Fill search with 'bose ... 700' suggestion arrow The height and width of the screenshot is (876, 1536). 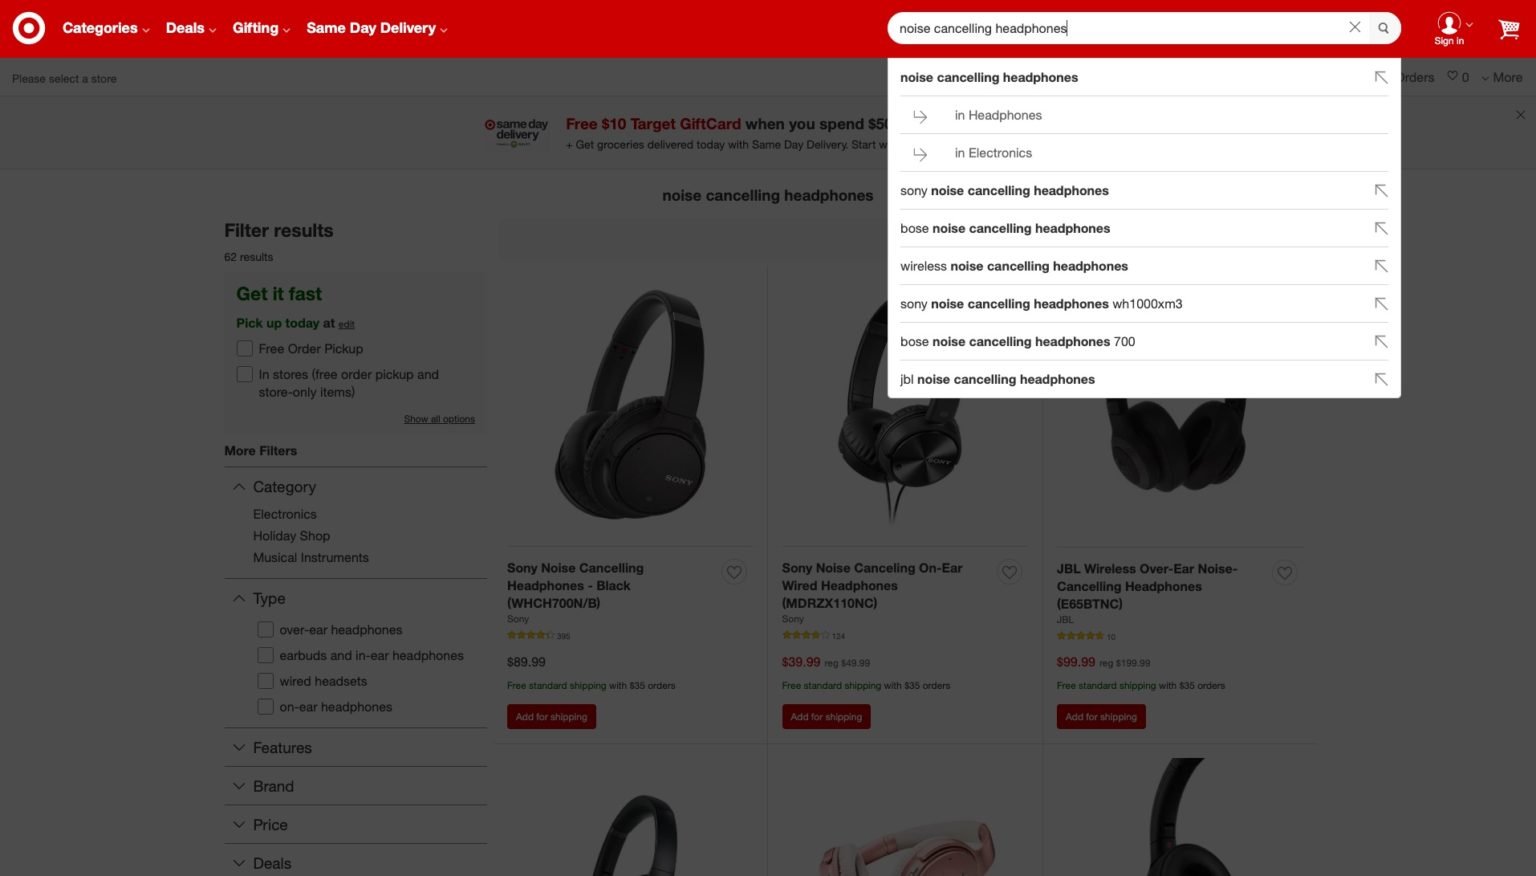click(1381, 342)
